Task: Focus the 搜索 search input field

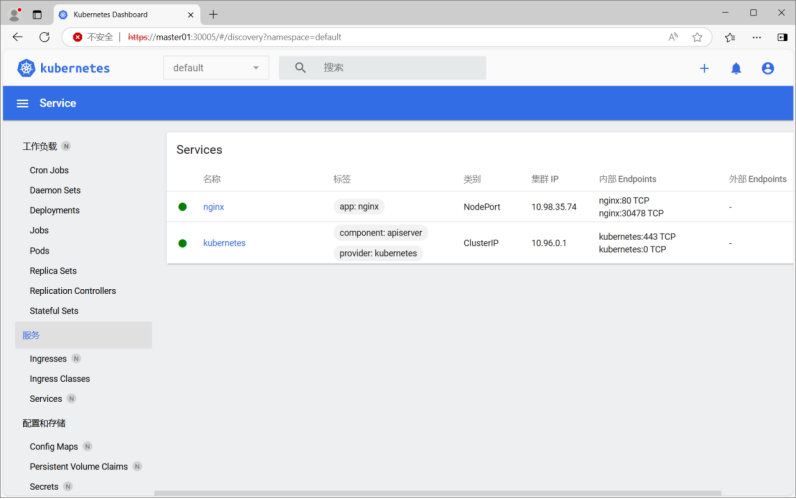Action: click(382, 68)
